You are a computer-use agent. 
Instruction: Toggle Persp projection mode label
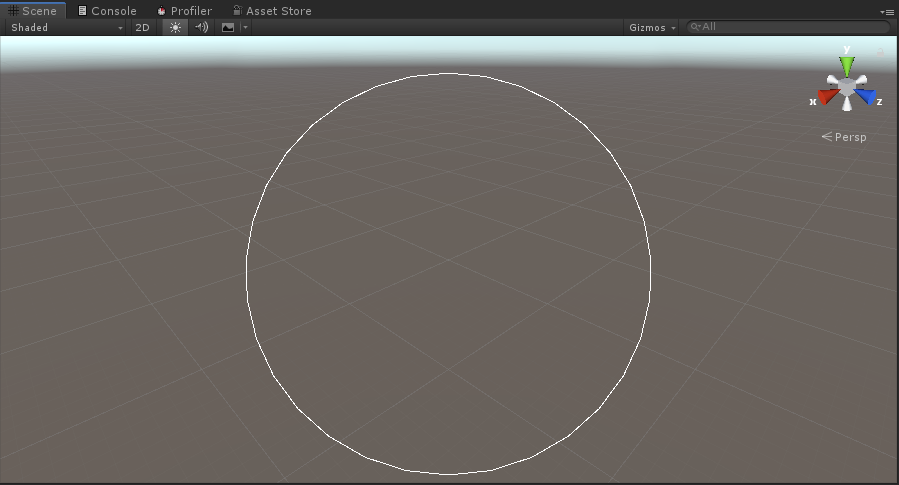(x=844, y=137)
